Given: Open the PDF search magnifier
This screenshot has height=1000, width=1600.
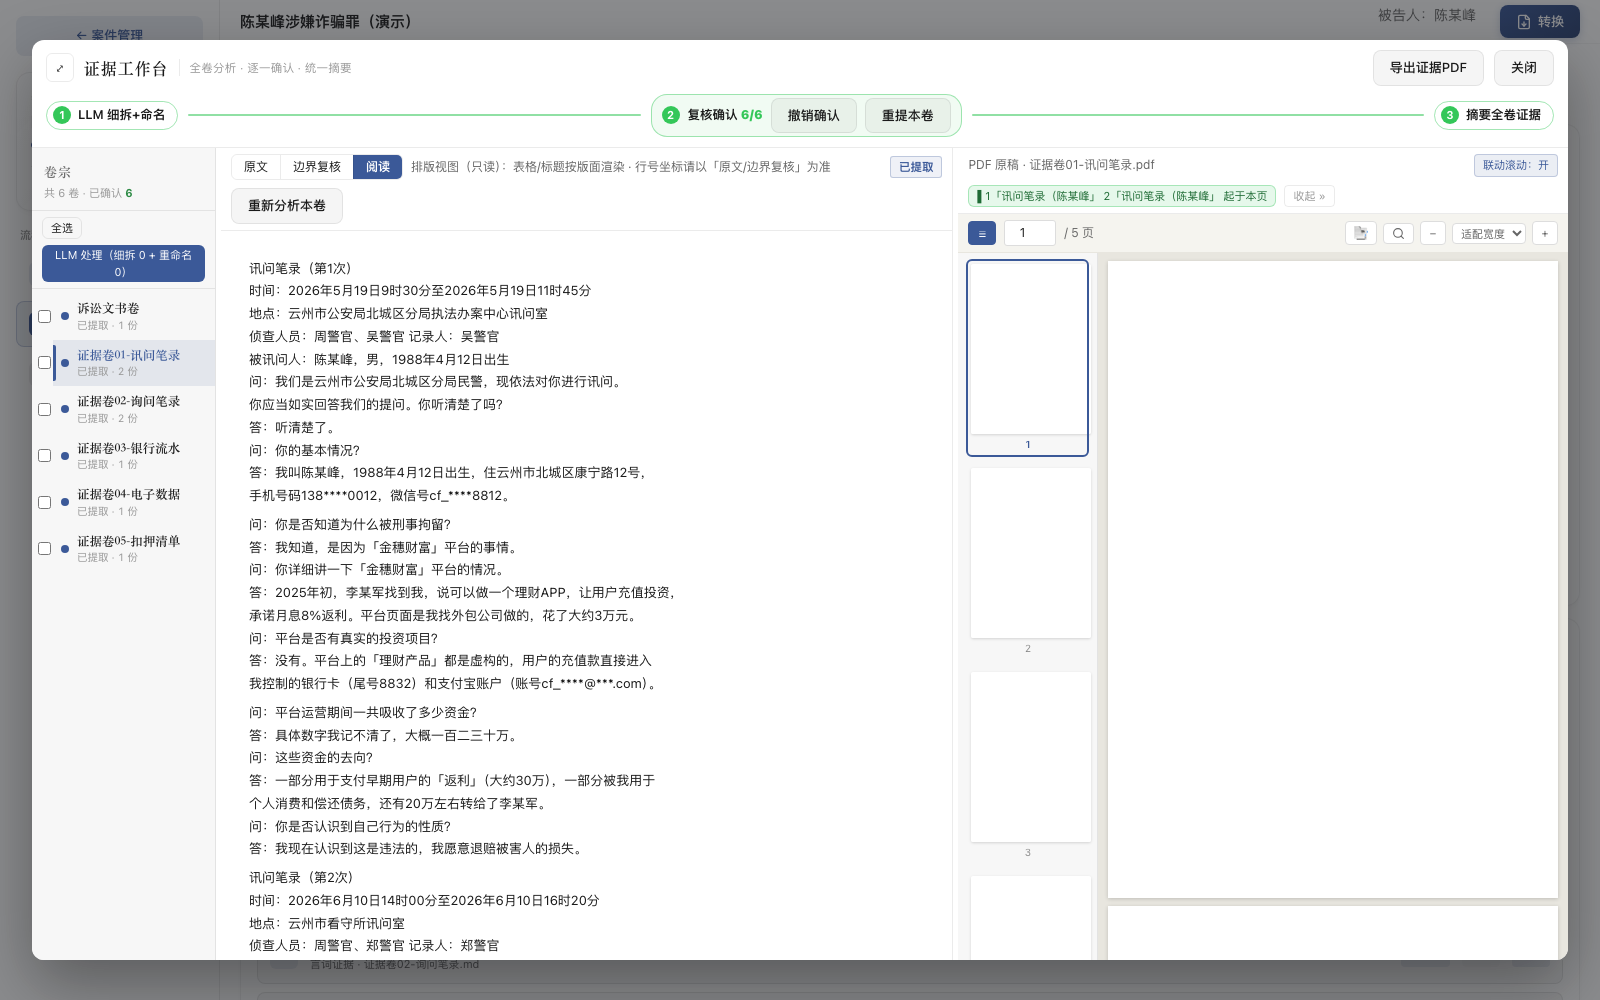Looking at the screenshot, I should 1398,233.
